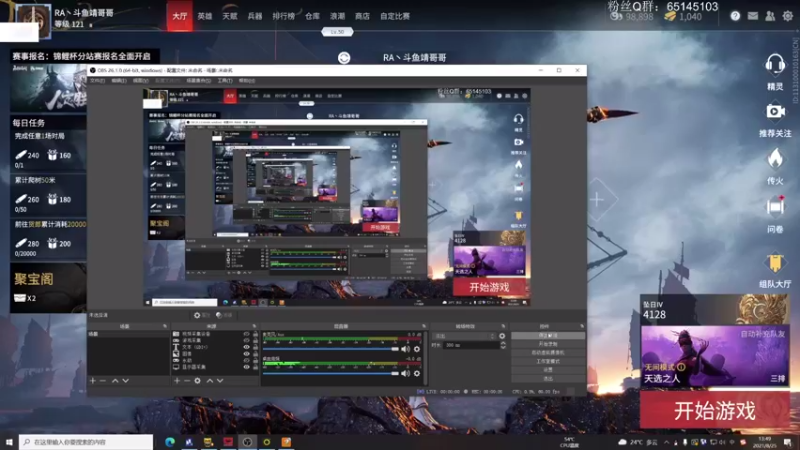The image size is (800, 450).
Task: Lock the 游戏采集 source
Action: coord(255,340)
